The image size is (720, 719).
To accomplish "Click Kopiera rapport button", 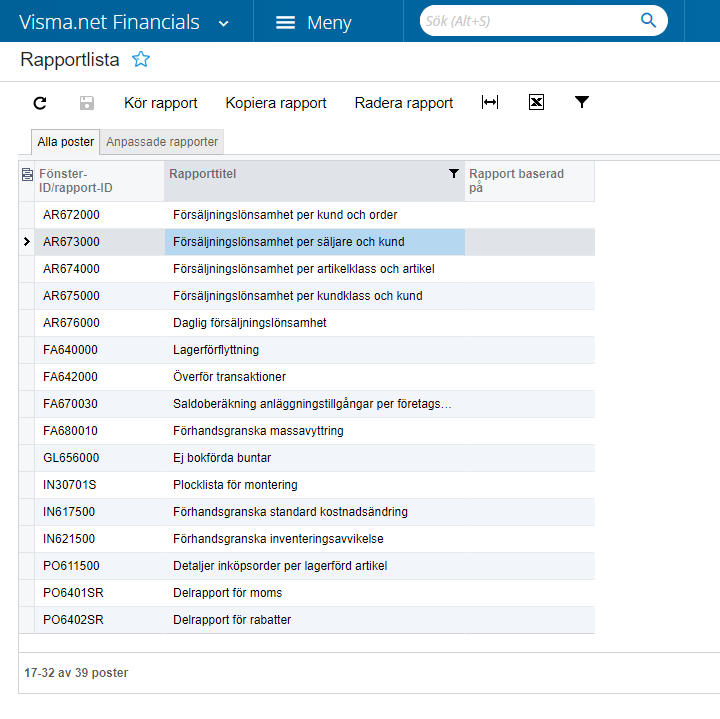I will [x=276, y=103].
